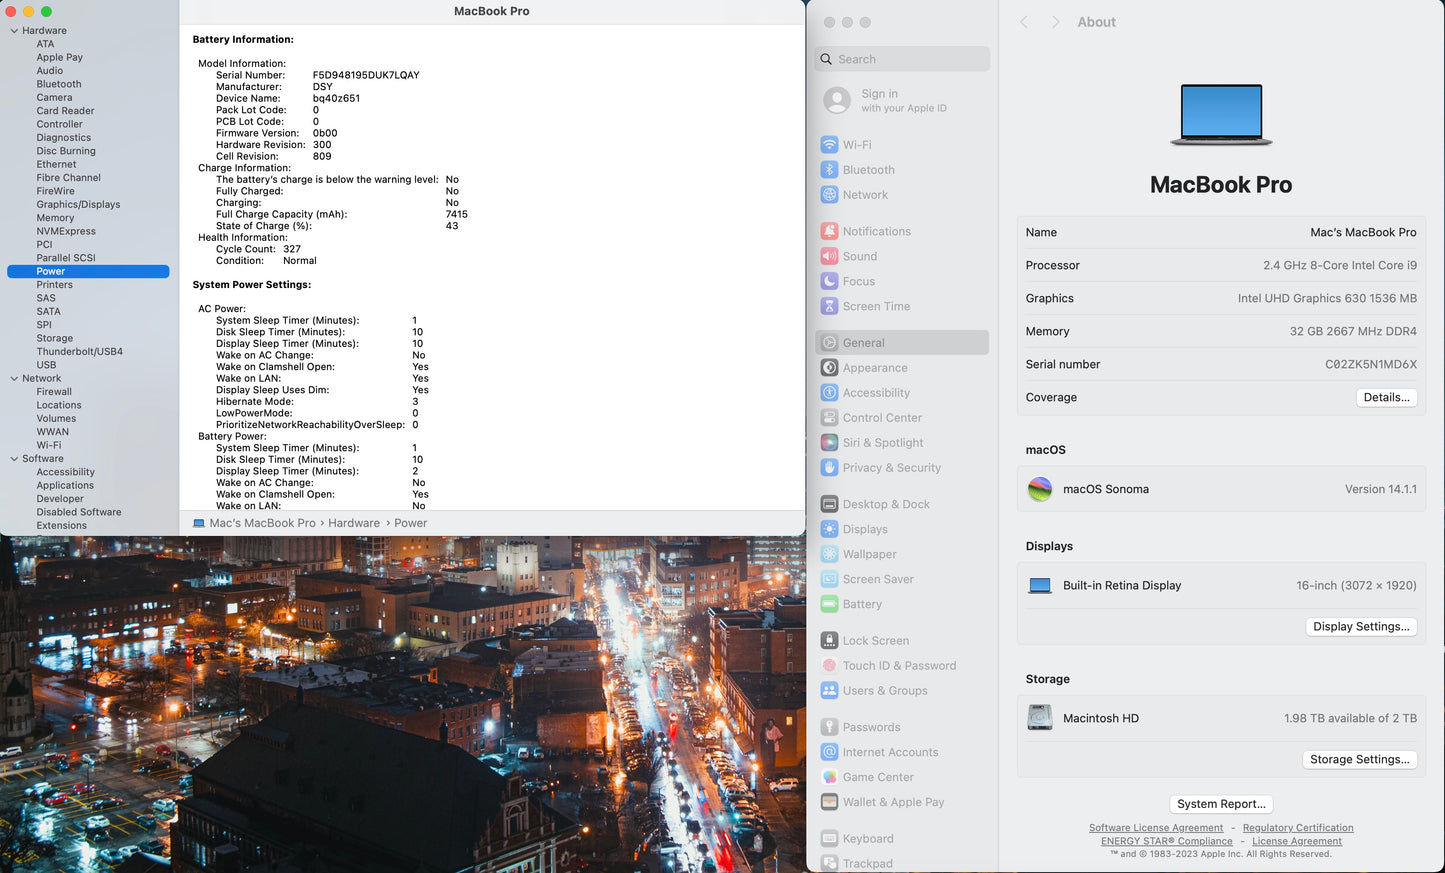Select Graphics/Displays in hardware list
Image resolution: width=1445 pixels, height=873 pixels.
tap(78, 205)
